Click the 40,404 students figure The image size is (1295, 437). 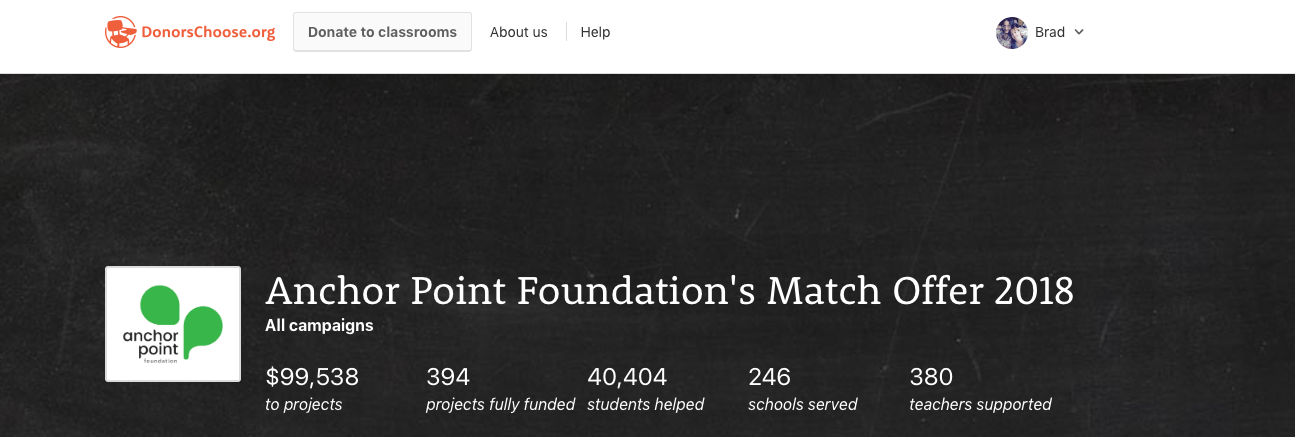tap(627, 377)
